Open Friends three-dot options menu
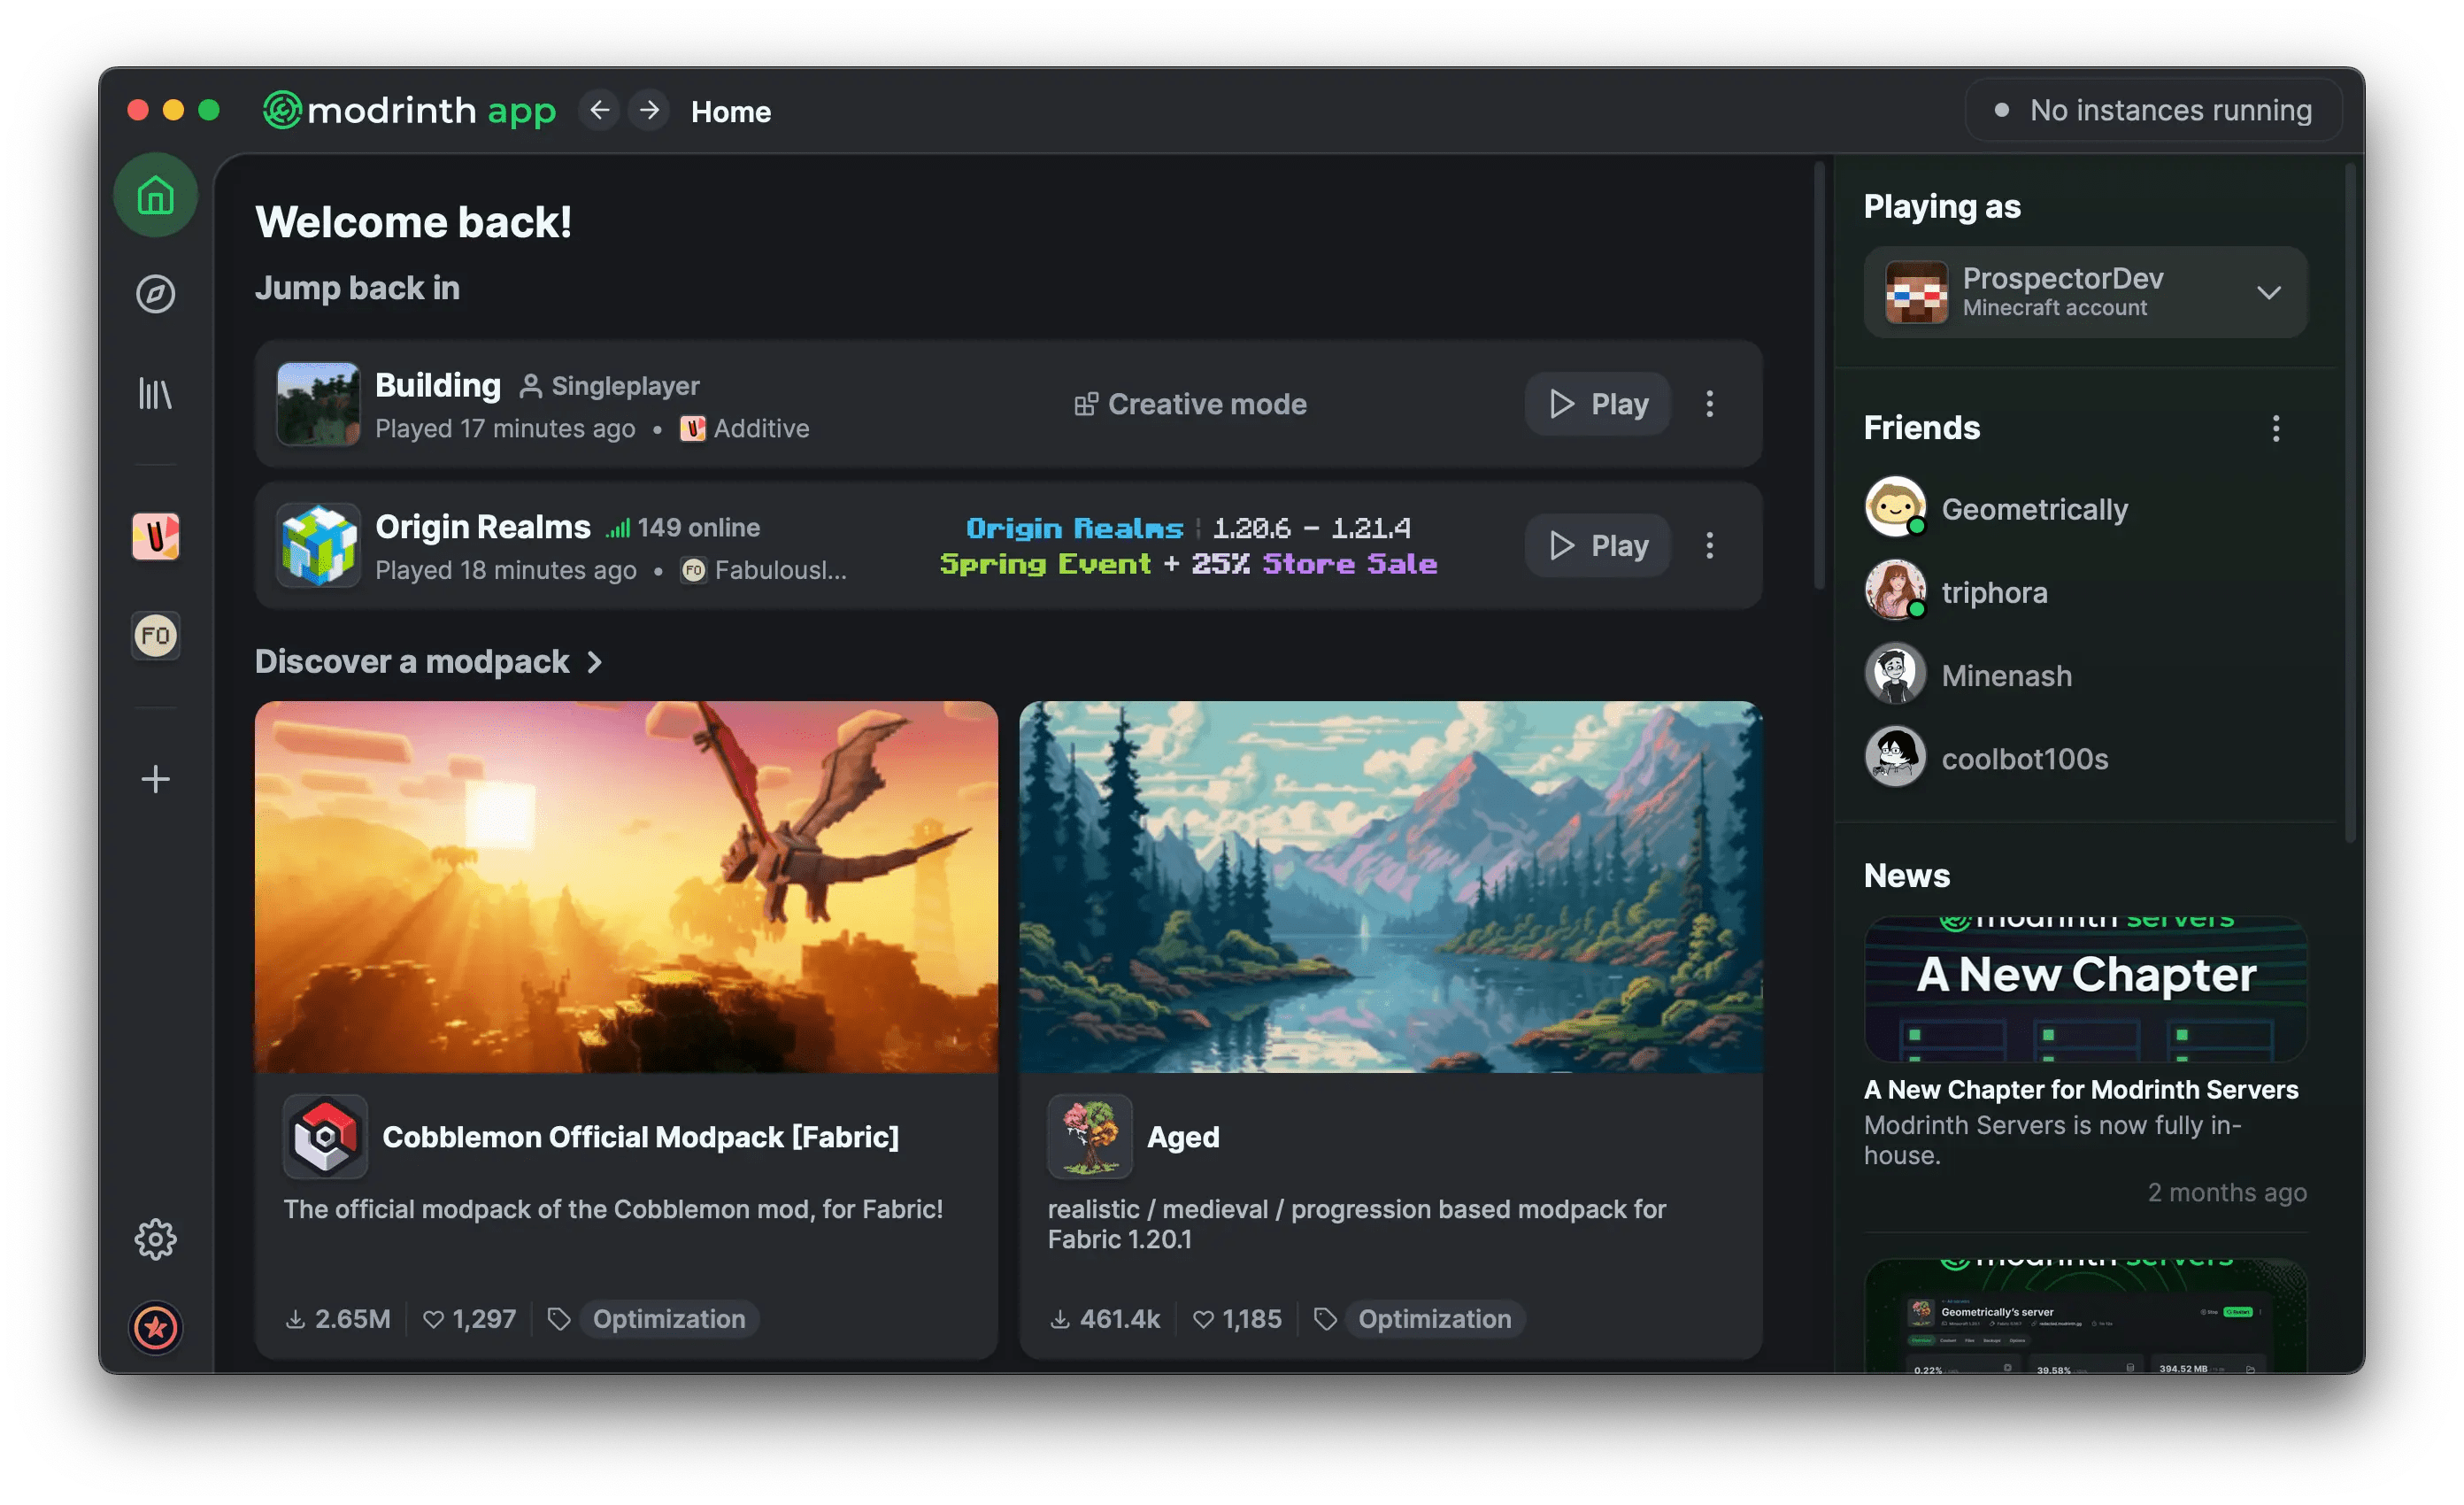 click(x=2275, y=428)
